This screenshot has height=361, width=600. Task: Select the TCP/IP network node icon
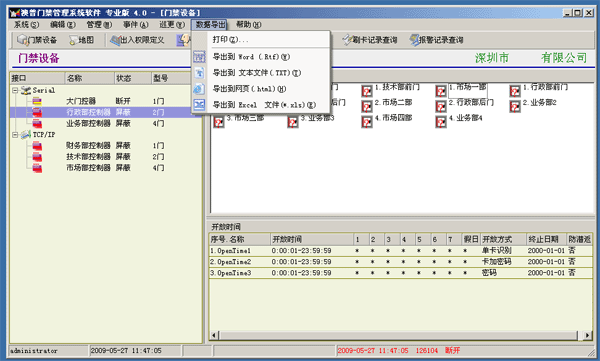point(26,134)
